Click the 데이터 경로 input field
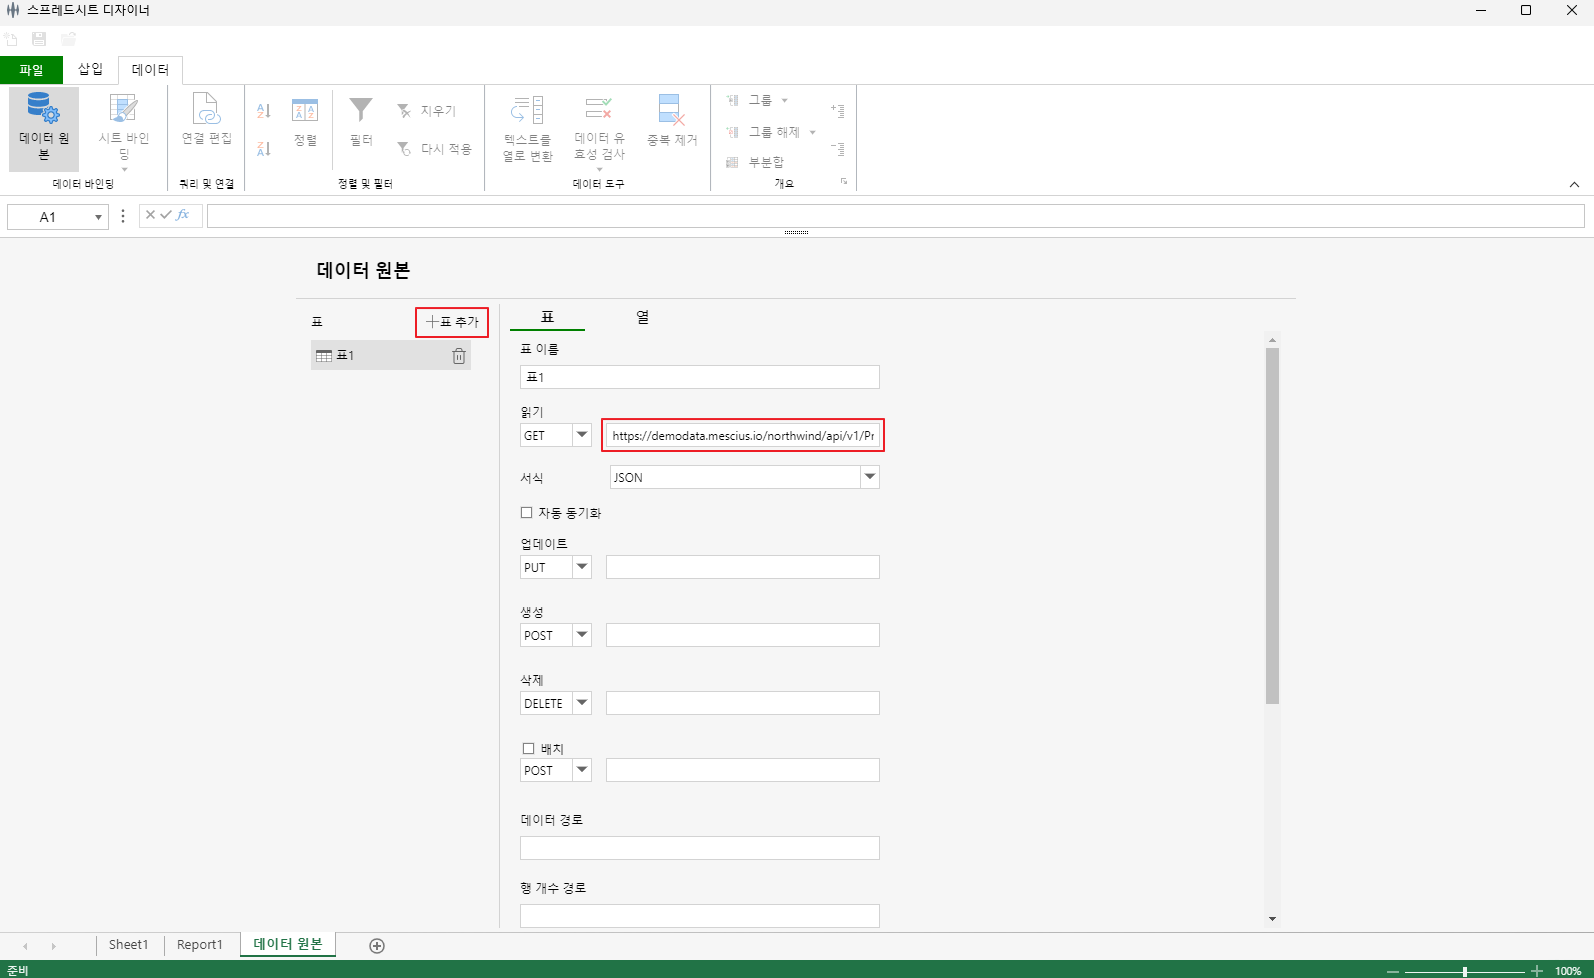1594x978 pixels. (x=699, y=848)
